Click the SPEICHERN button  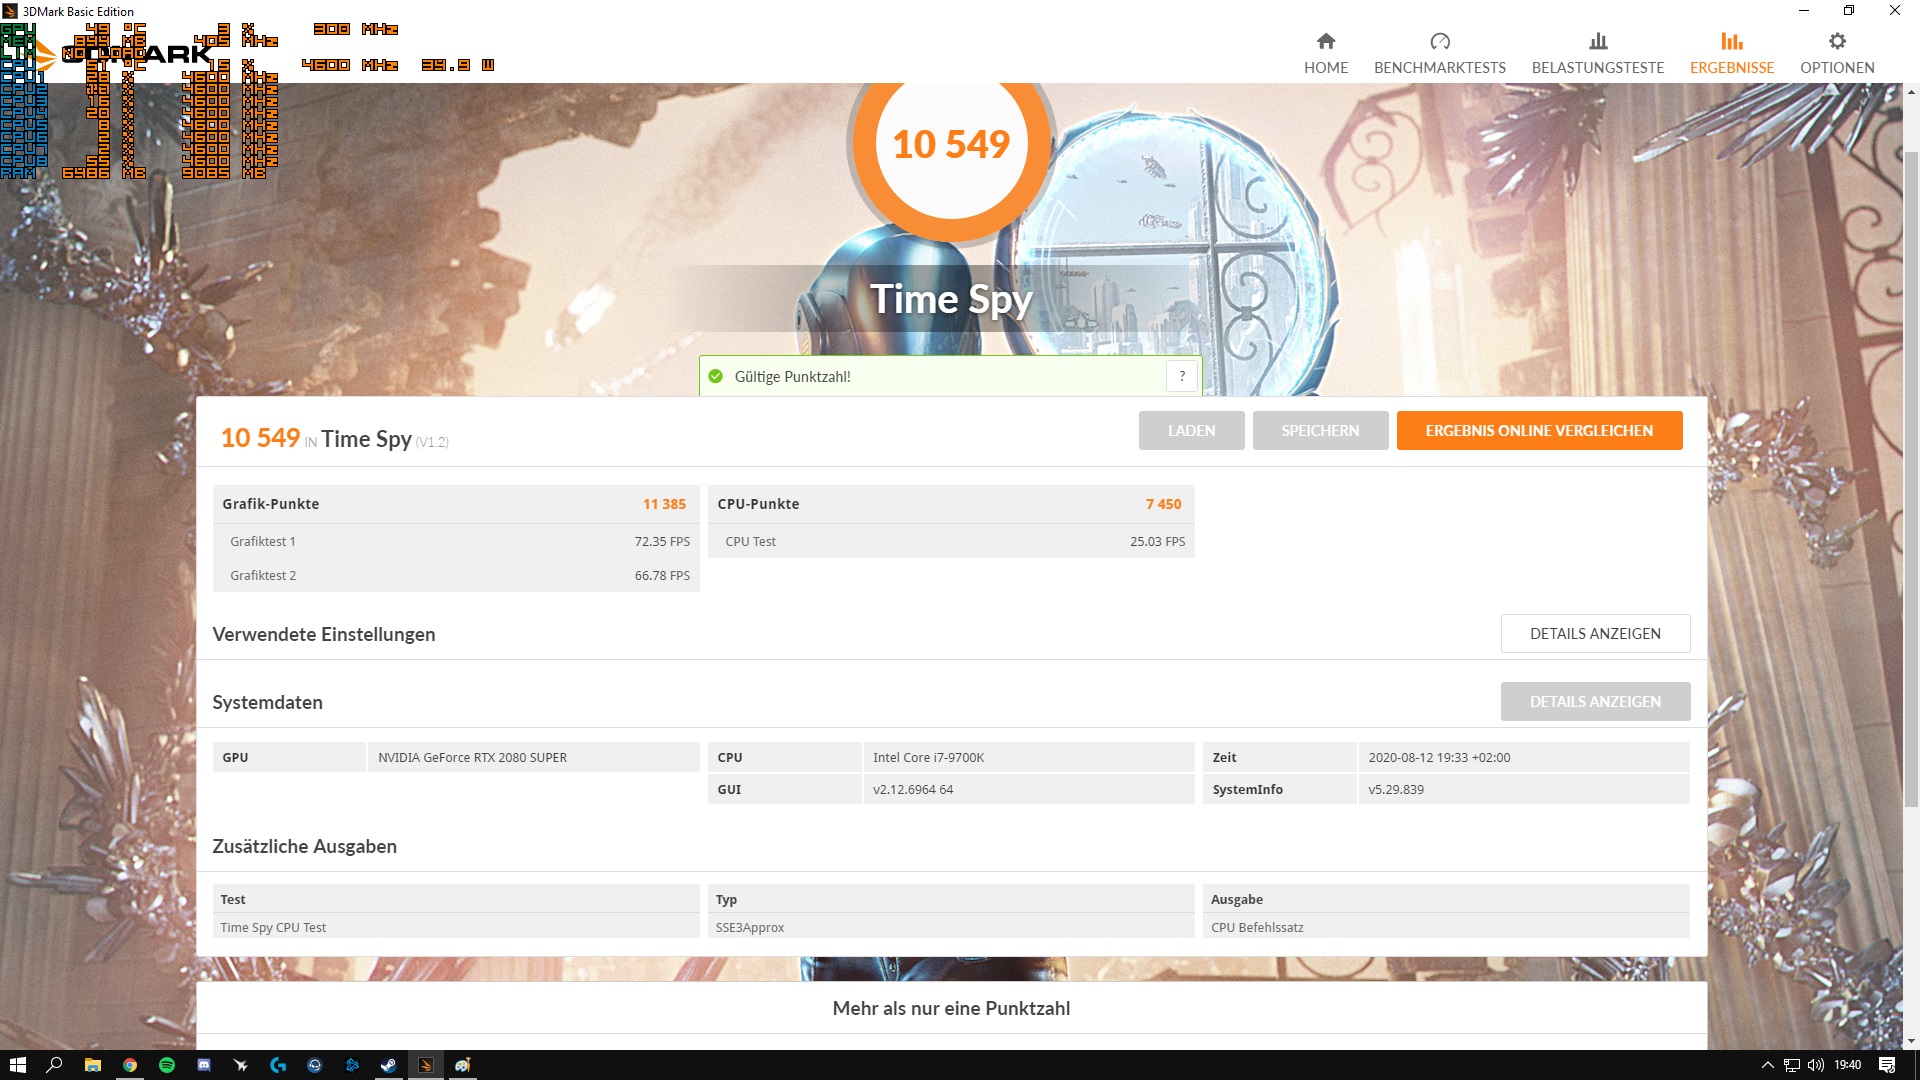[1320, 430]
